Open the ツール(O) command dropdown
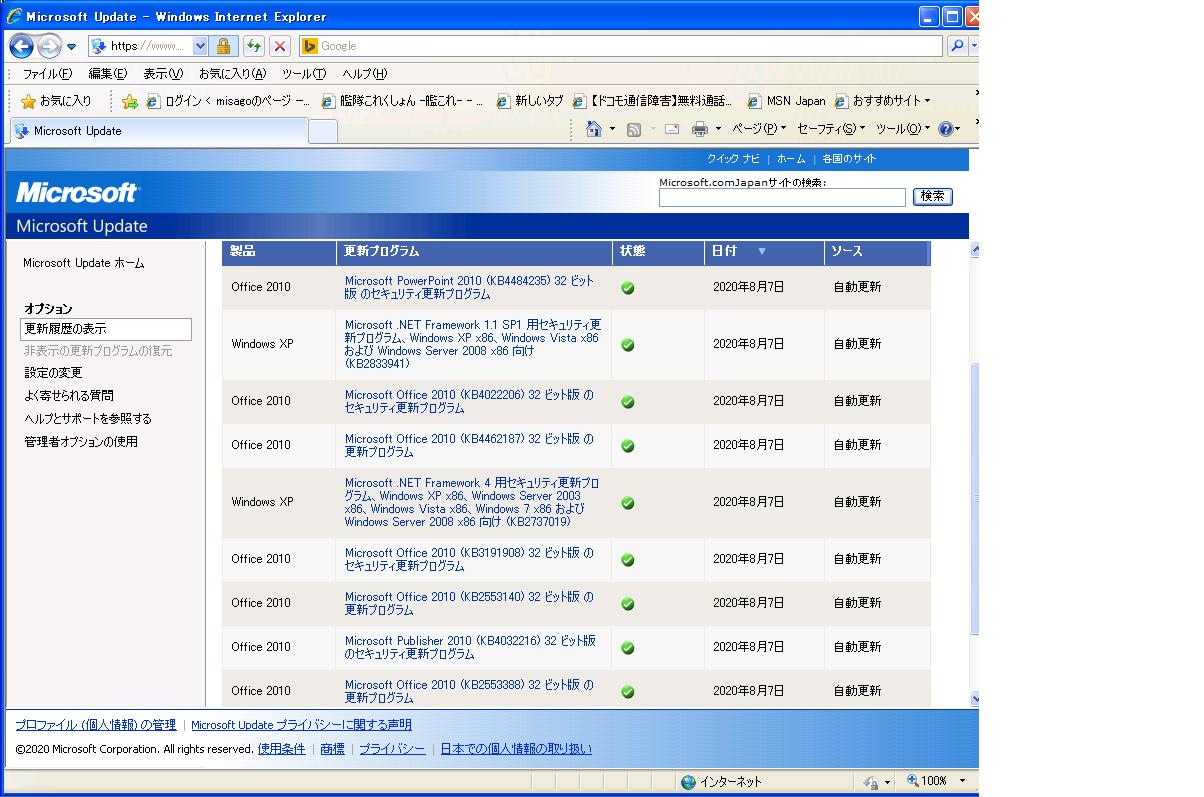The width and height of the screenshot is (1204, 797). 904,129
